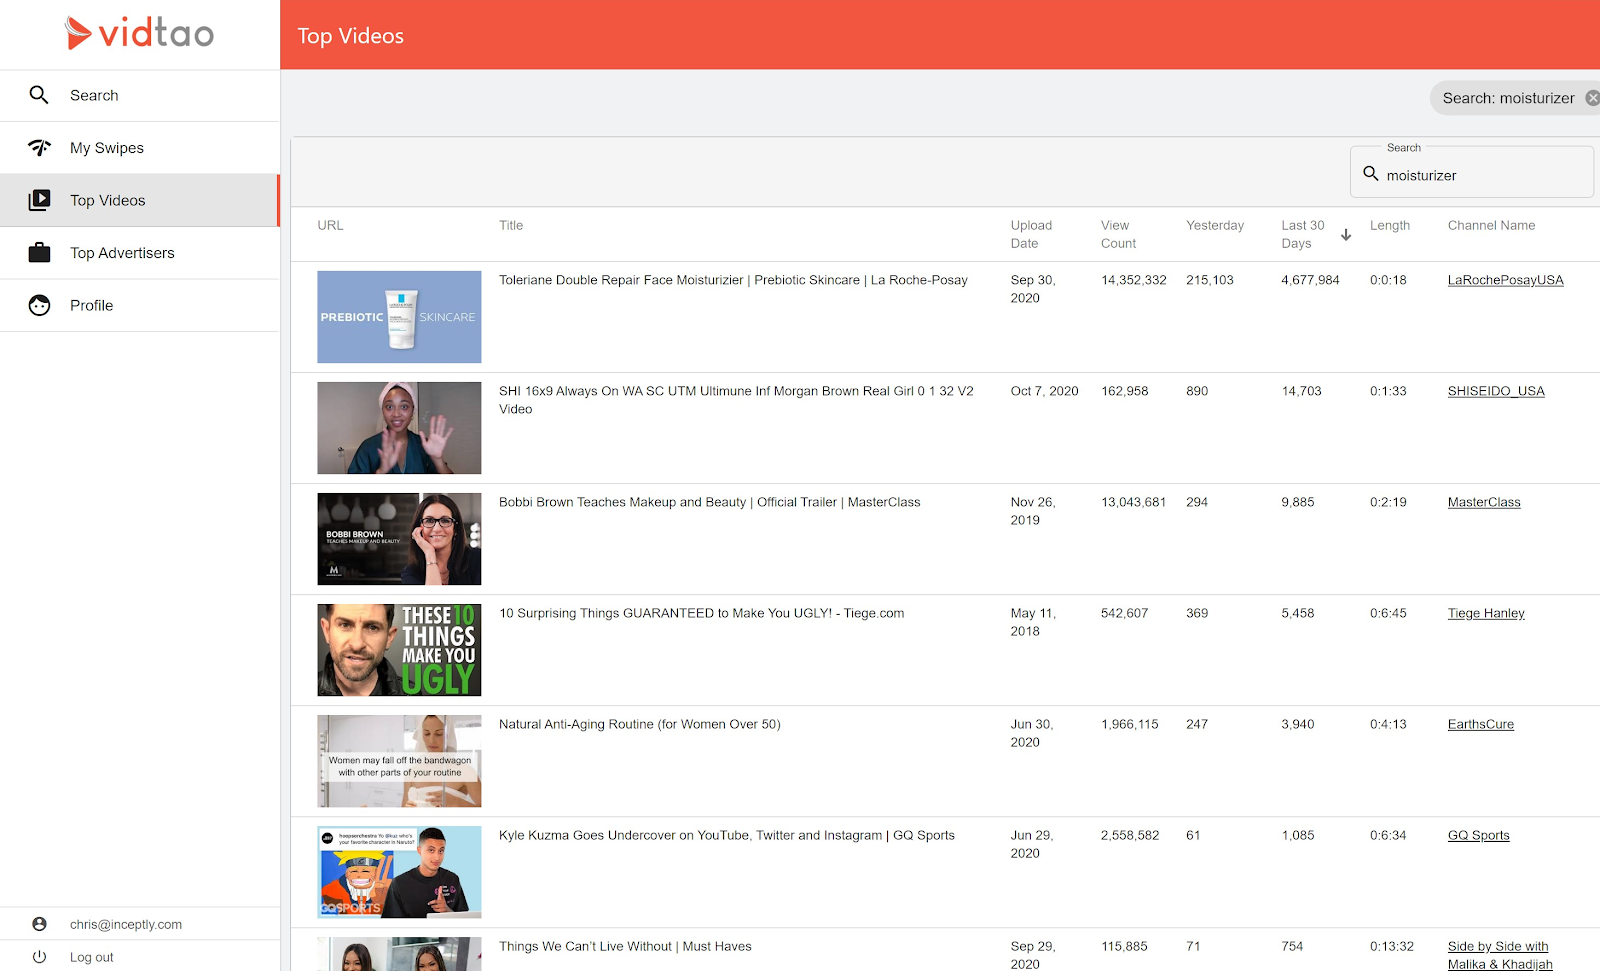Screen dimensions: 1600x971
Task: Click view count 542,607
Action: click(1124, 613)
